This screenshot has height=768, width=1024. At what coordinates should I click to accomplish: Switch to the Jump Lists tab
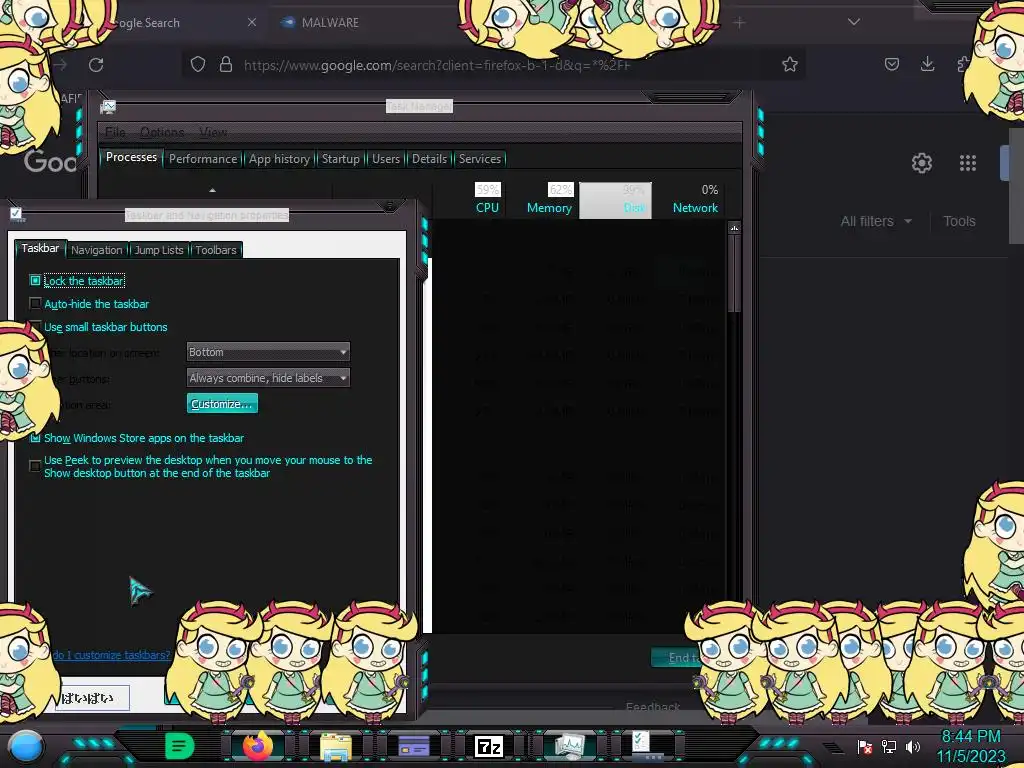click(x=159, y=250)
